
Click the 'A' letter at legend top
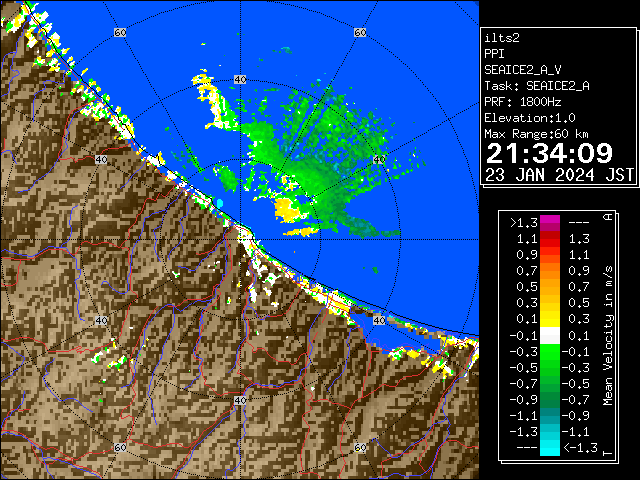coord(608,217)
